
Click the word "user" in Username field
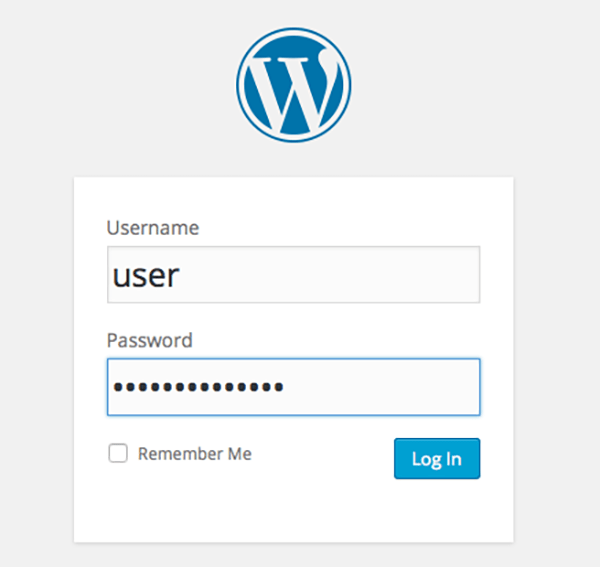click(145, 275)
